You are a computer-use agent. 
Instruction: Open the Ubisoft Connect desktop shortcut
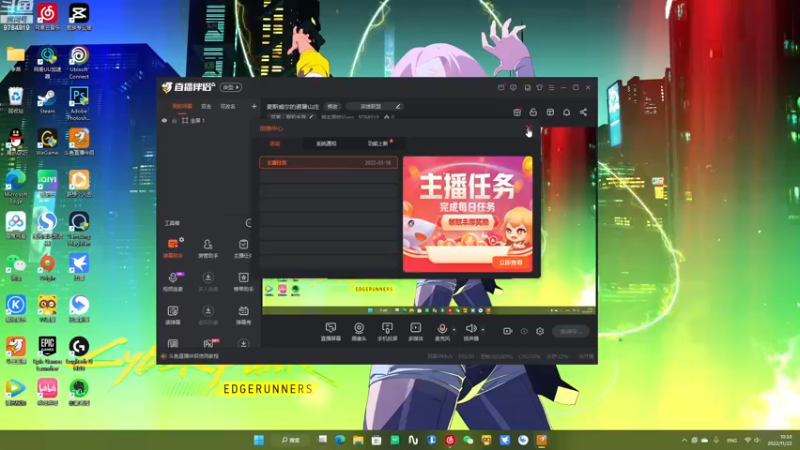coord(79,62)
